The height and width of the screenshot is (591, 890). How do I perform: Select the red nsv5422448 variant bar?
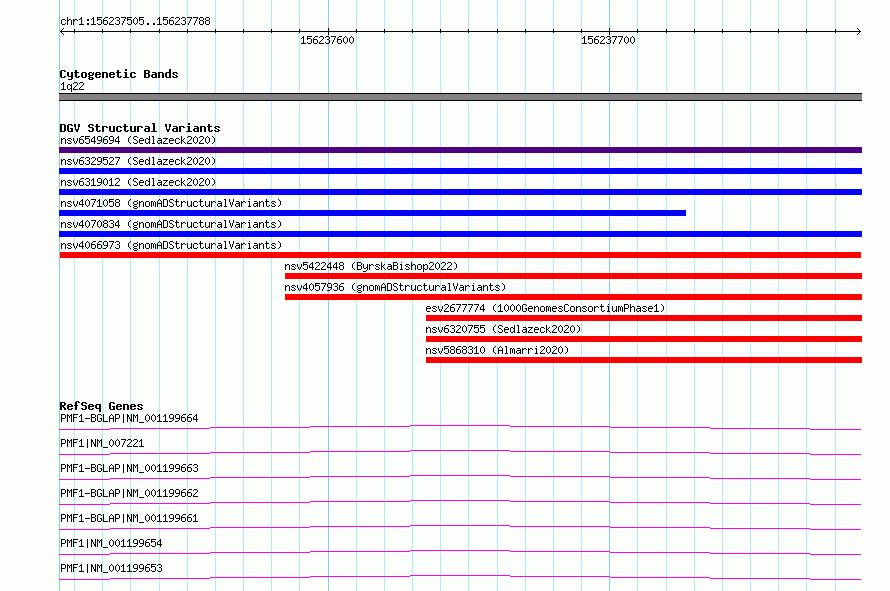coord(573,276)
